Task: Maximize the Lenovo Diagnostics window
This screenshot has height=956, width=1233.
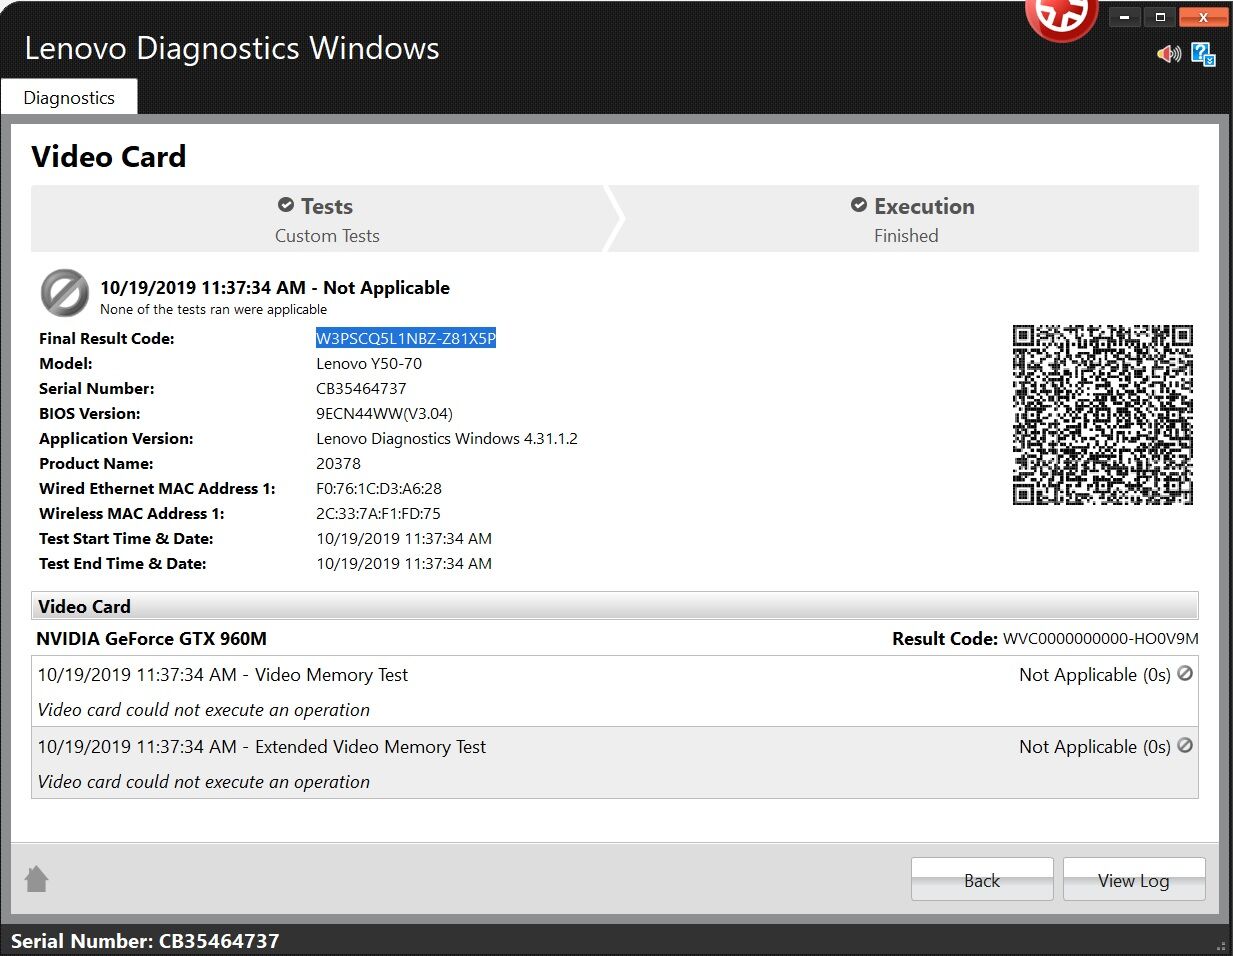Action: (x=1160, y=17)
